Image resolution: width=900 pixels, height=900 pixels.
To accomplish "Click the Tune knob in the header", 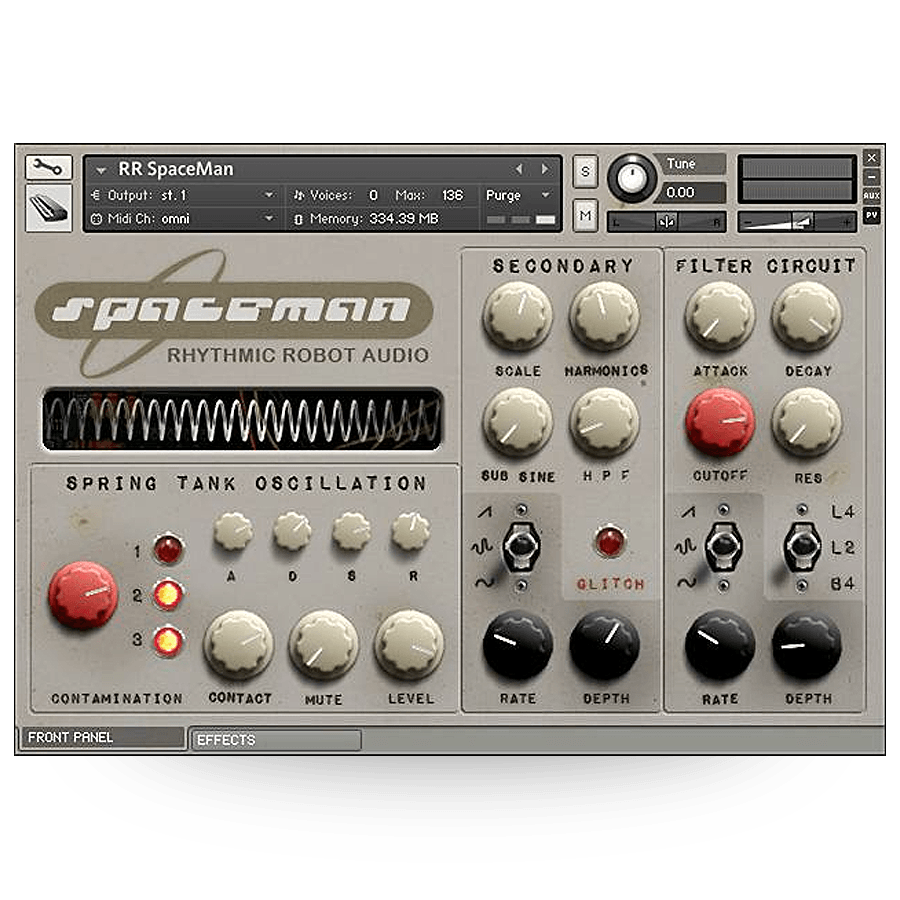I will coord(631,178).
